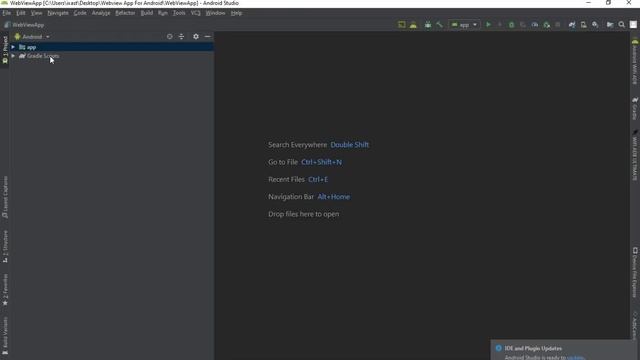
Task: Open the Edit menu
Action: pos(21,13)
